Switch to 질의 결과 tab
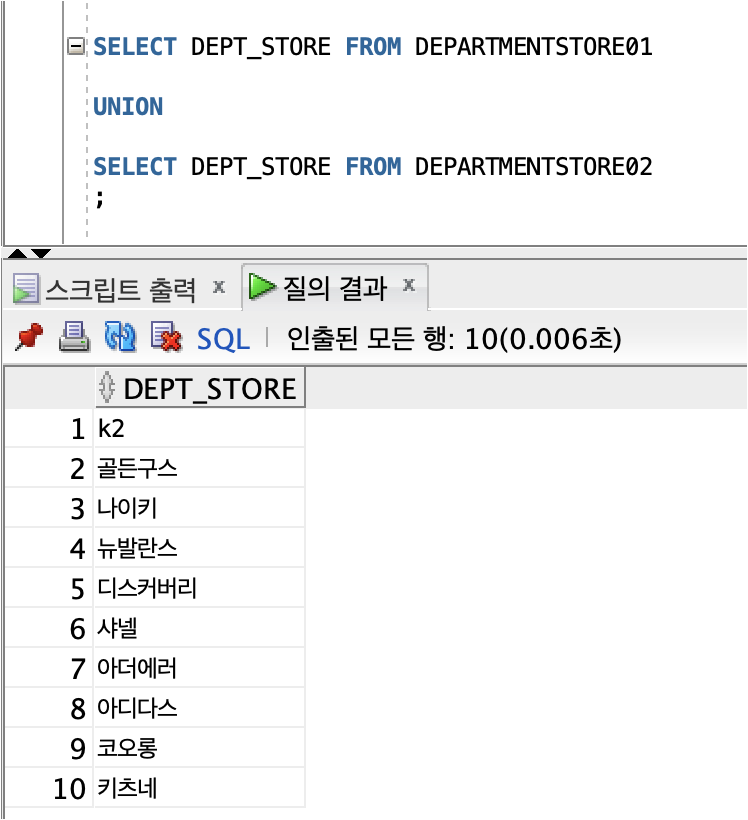Viewport: 748px width, 820px height. [334, 288]
